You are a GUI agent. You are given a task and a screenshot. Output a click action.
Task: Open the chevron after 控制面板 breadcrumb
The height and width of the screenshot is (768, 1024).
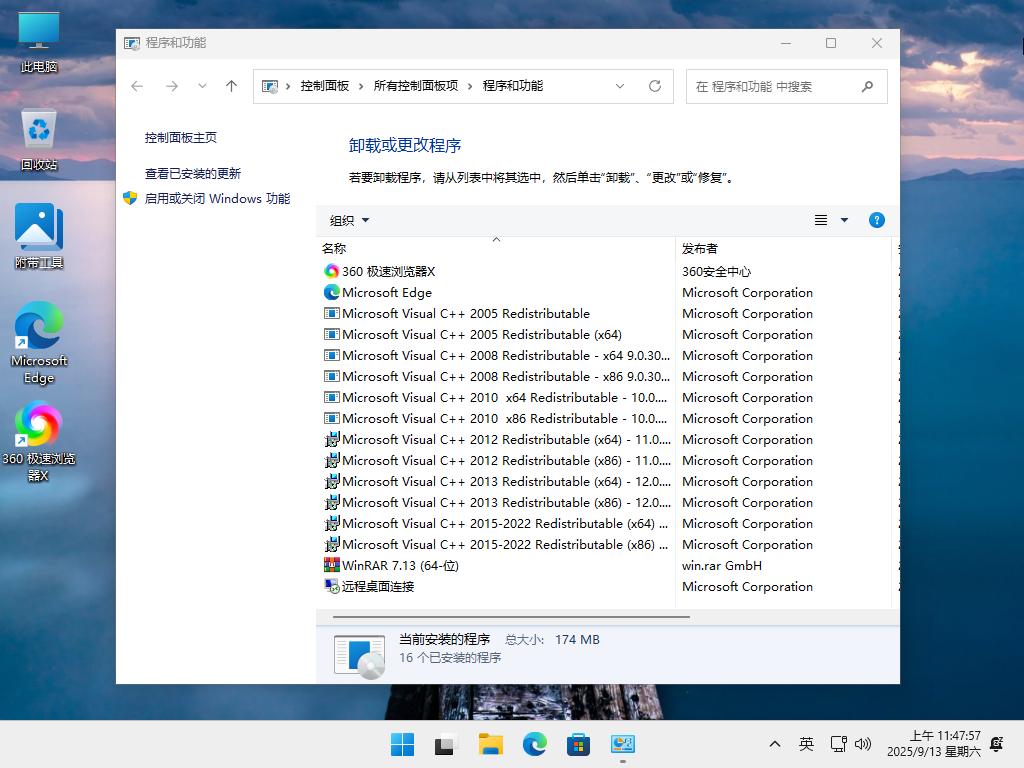360,86
